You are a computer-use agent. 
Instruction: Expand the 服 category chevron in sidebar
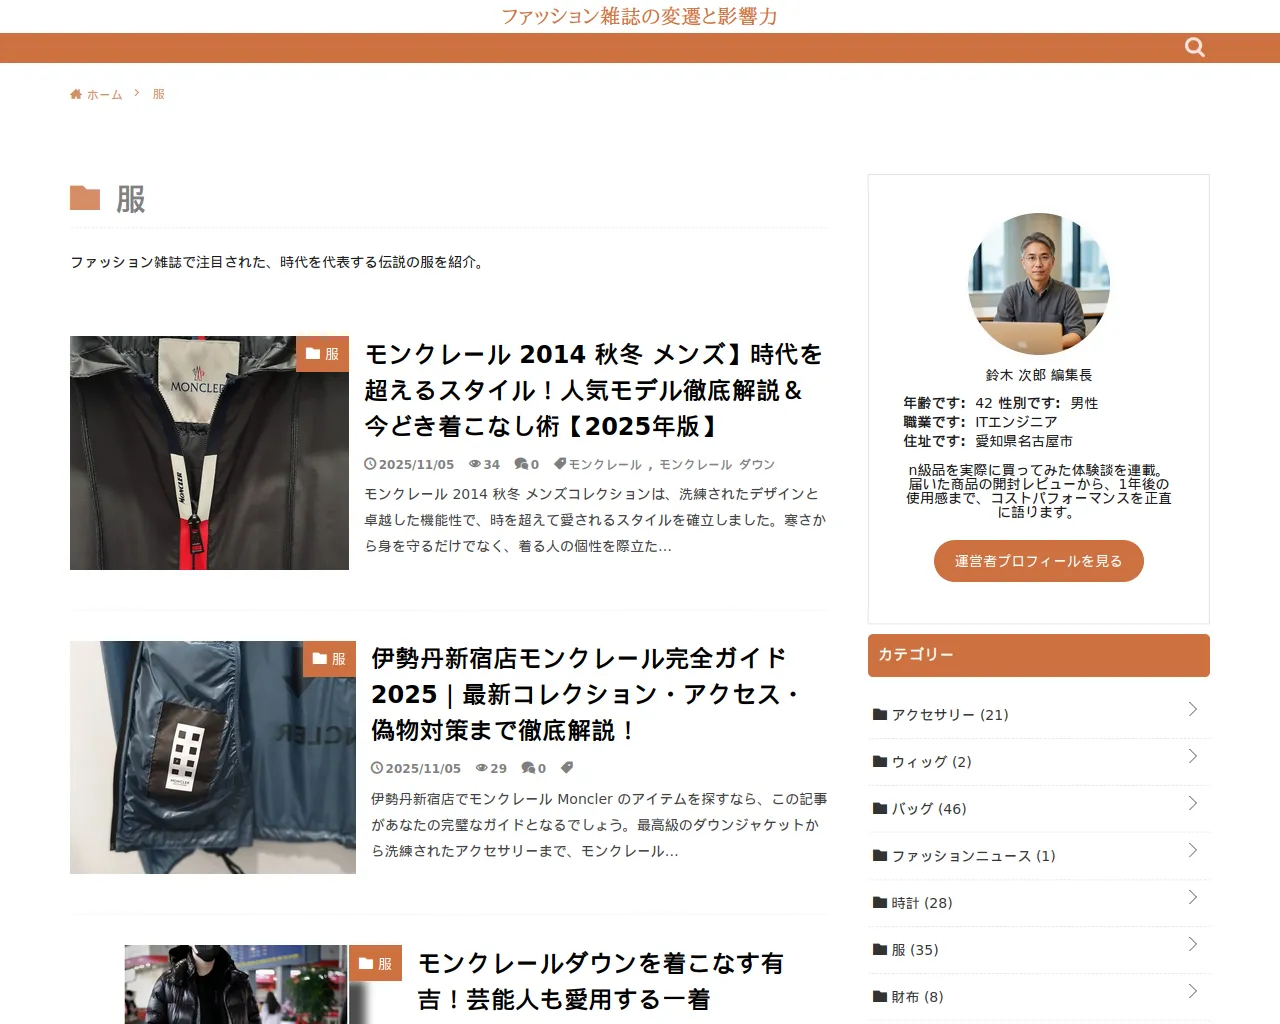pos(1192,944)
